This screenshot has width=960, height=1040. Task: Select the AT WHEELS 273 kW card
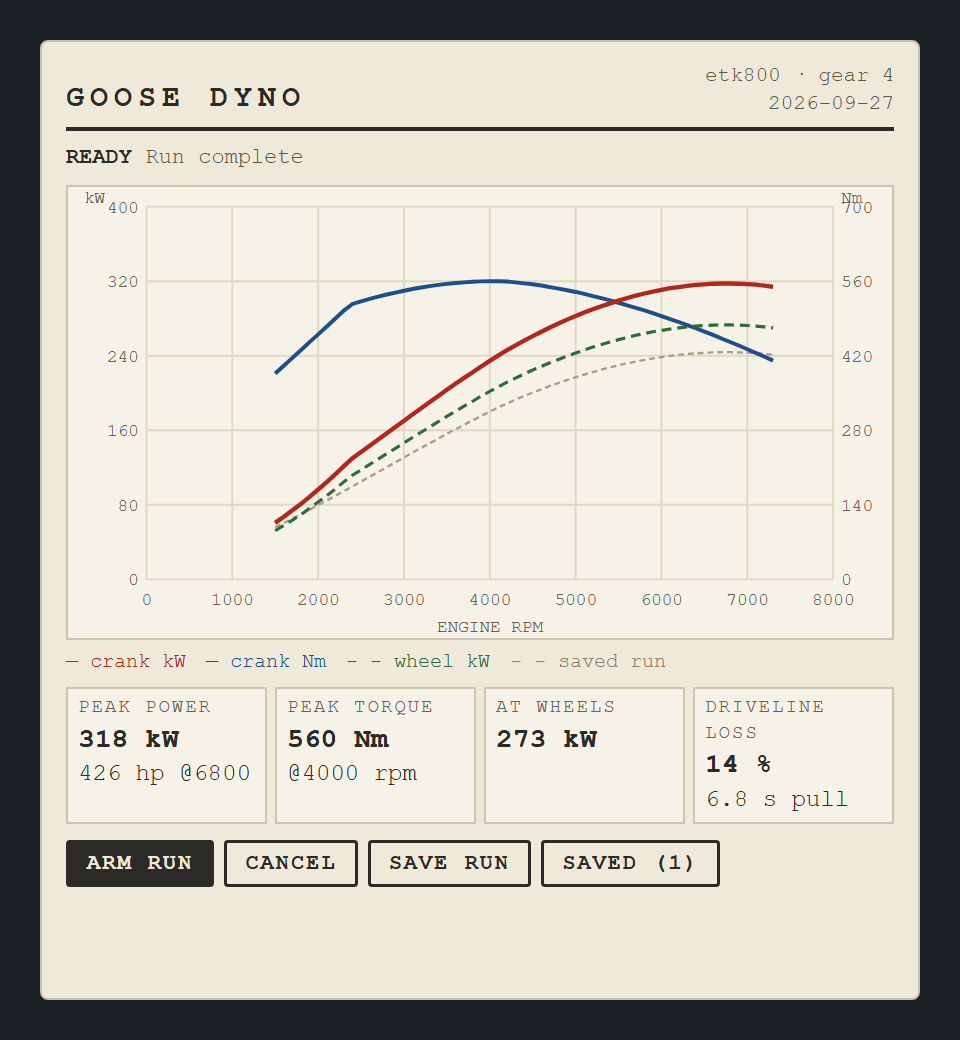click(x=584, y=755)
